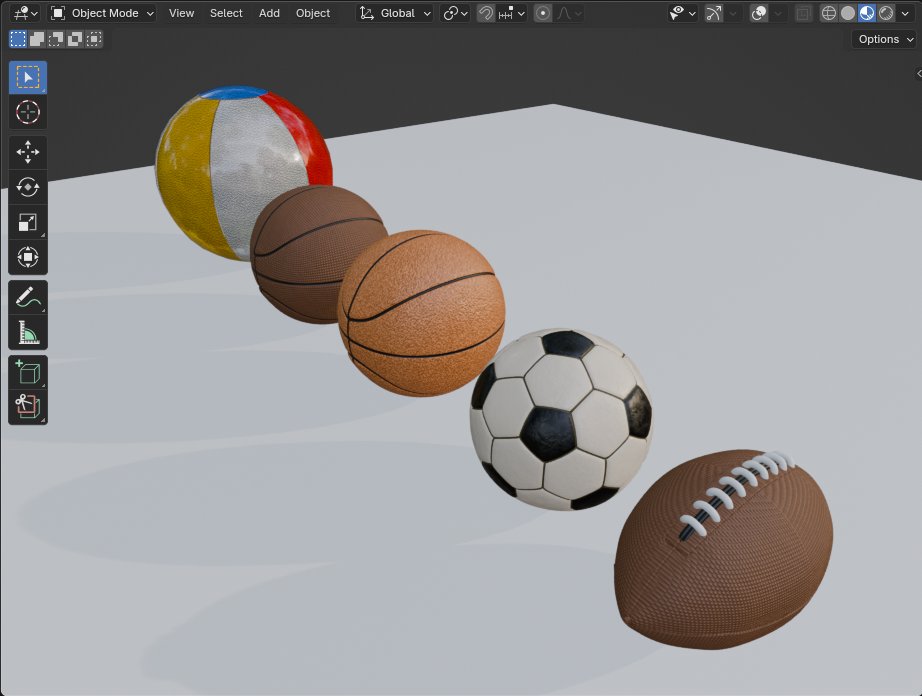Activate the Add Cube tool
Viewport: 922px width, 696px height.
[28, 372]
